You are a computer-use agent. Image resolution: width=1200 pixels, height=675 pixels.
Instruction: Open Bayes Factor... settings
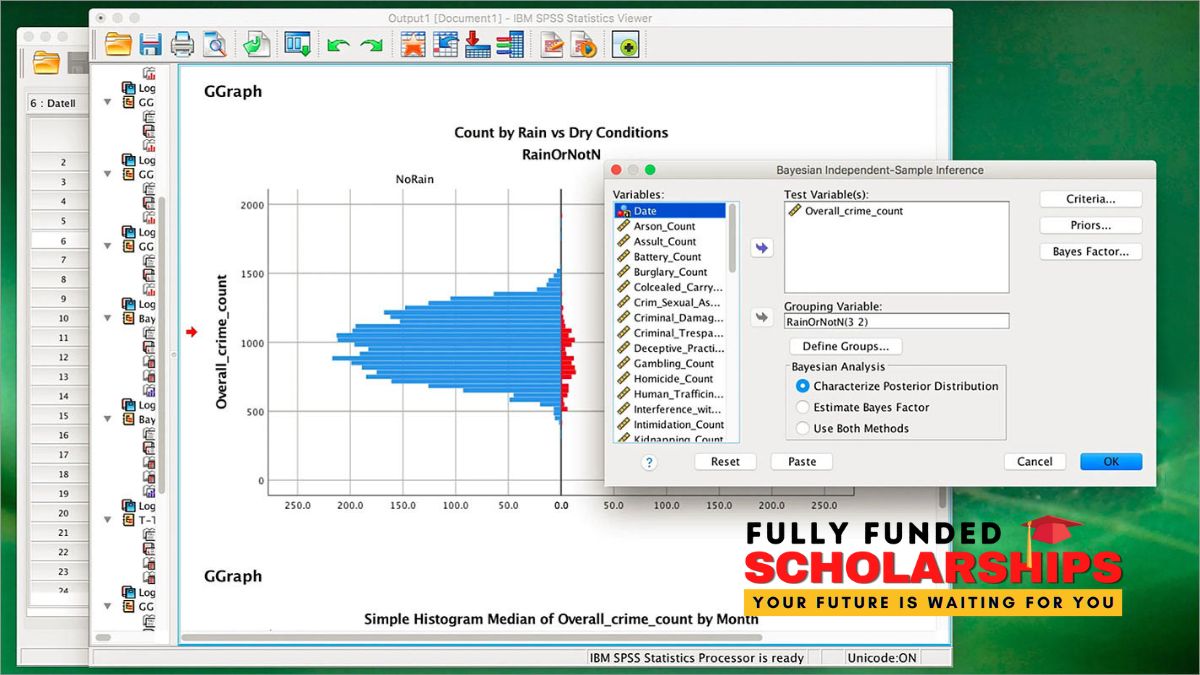(x=1090, y=252)
